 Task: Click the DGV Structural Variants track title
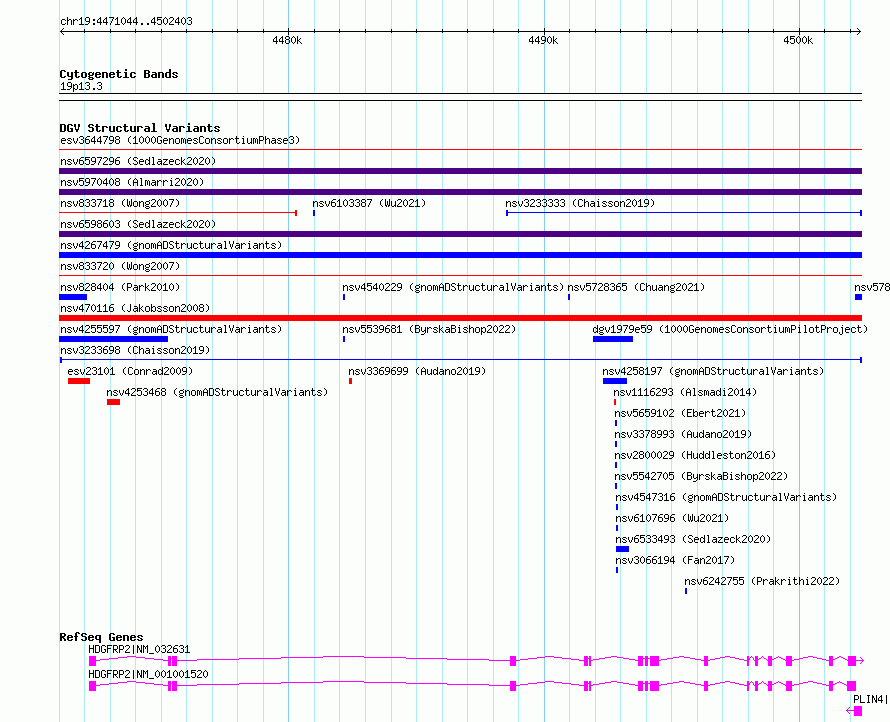(140, 128)
